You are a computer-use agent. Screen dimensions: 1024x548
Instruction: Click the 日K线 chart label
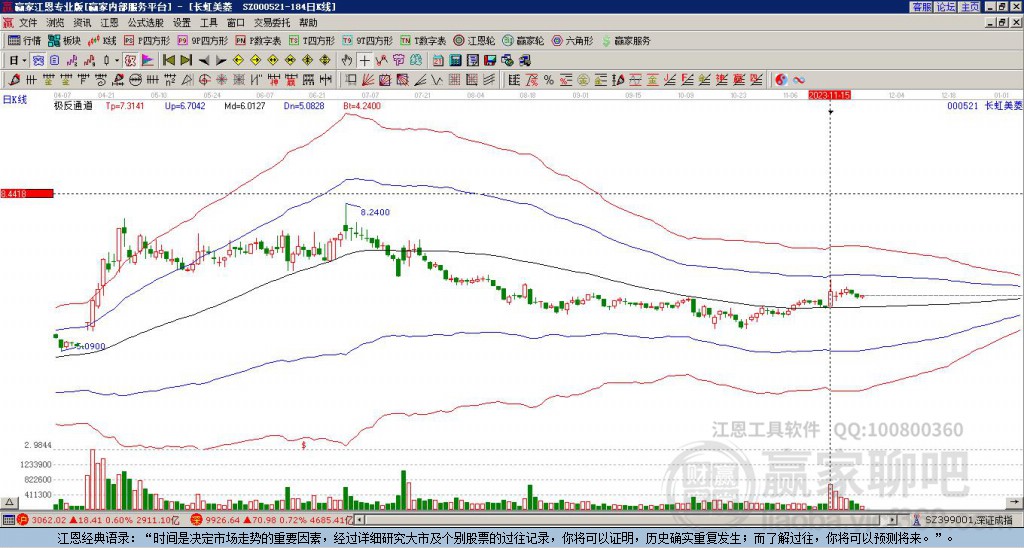pos(14,100)
